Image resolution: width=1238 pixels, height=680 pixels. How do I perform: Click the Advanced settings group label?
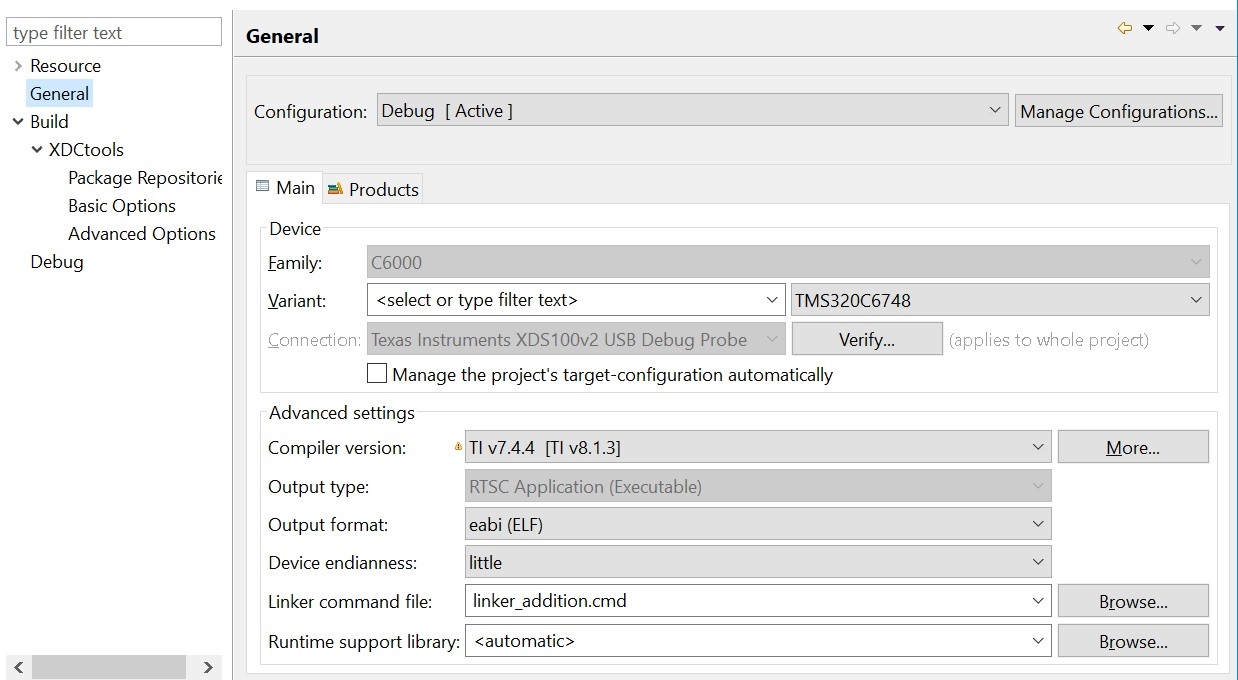(x=342, y=413)
